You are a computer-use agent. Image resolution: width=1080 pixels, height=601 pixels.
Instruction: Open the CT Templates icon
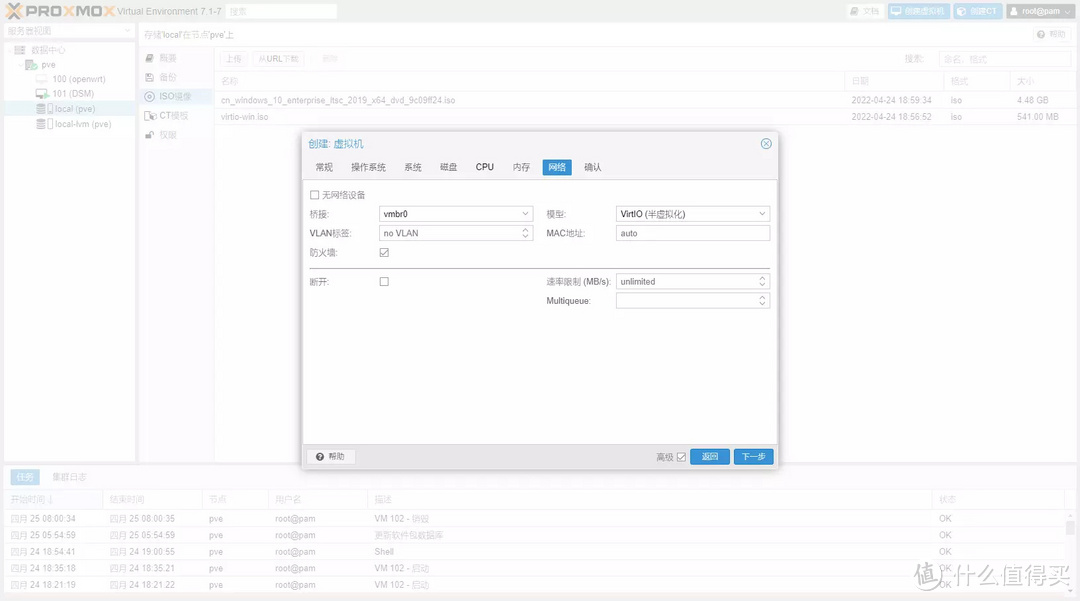coord(150,116)
